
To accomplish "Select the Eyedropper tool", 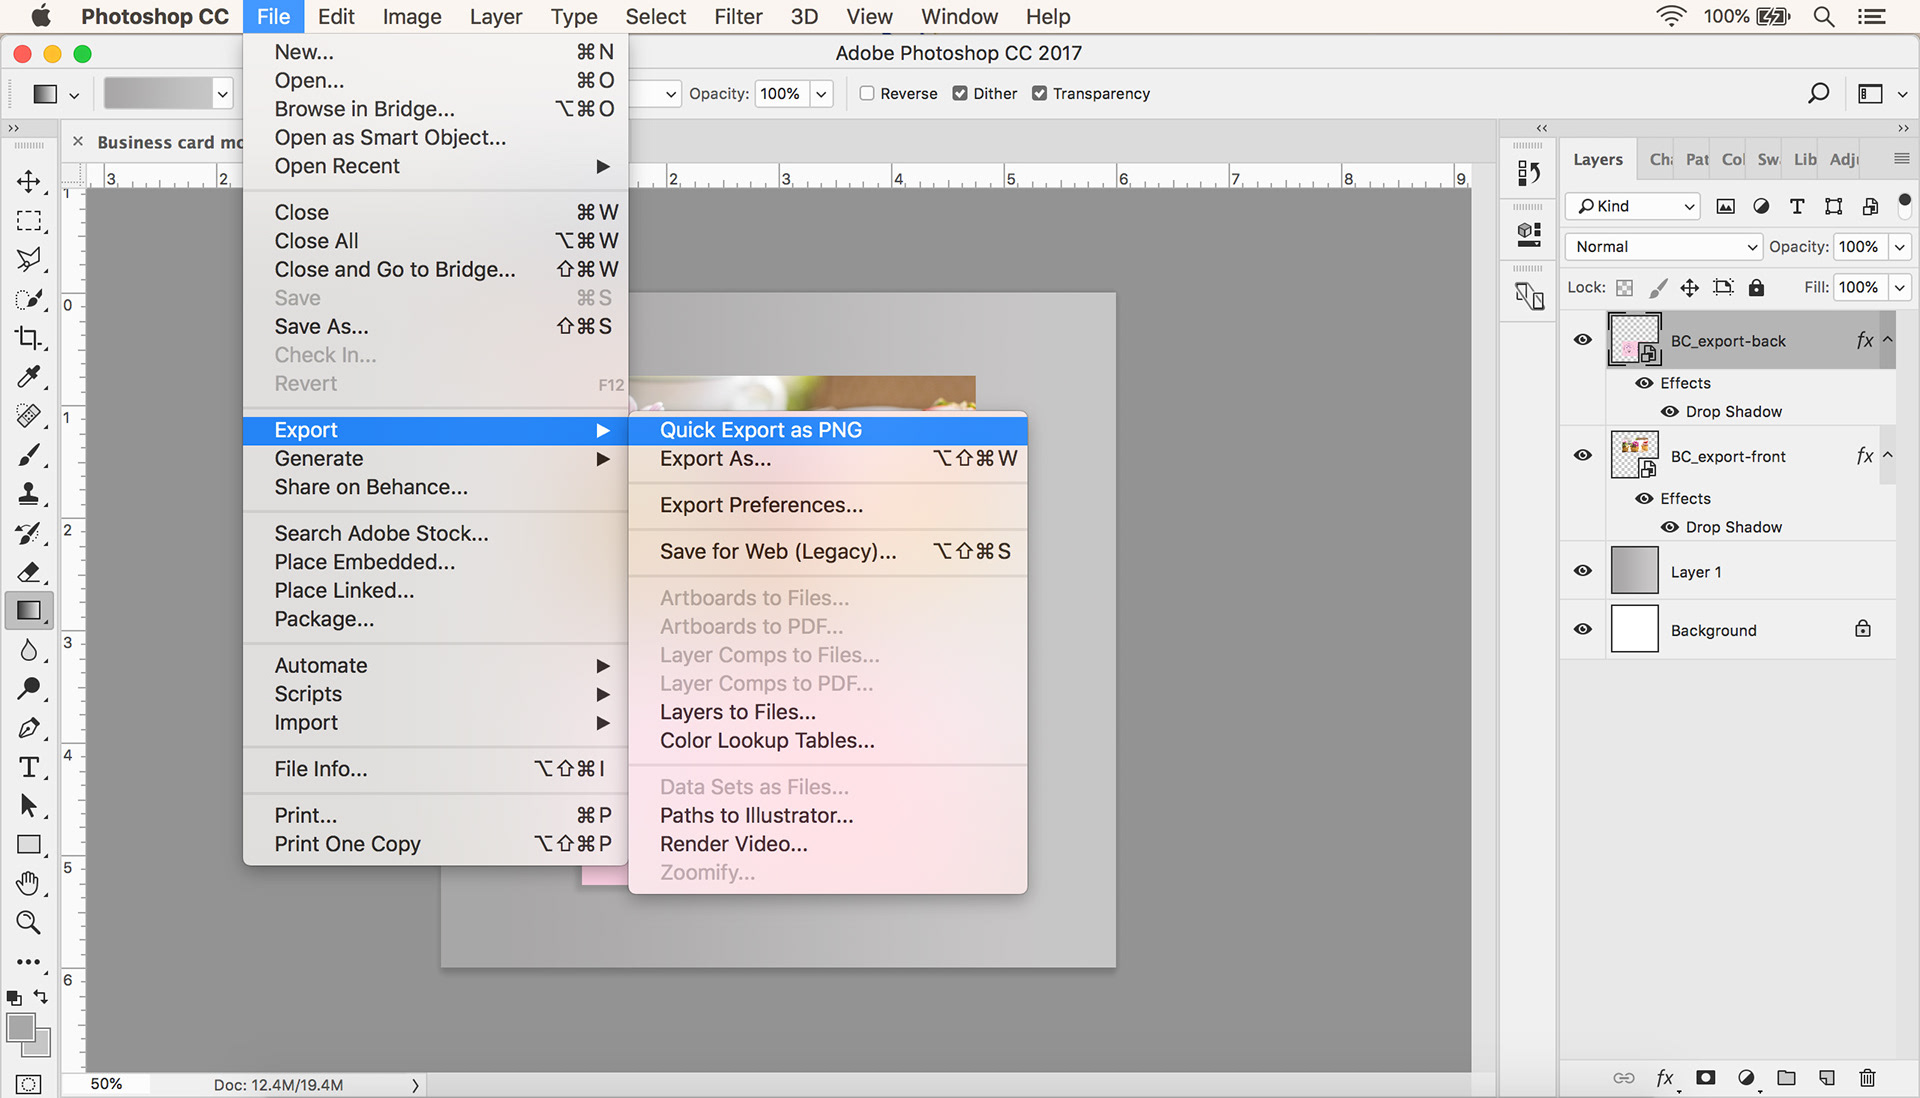I will click(29, 376).
